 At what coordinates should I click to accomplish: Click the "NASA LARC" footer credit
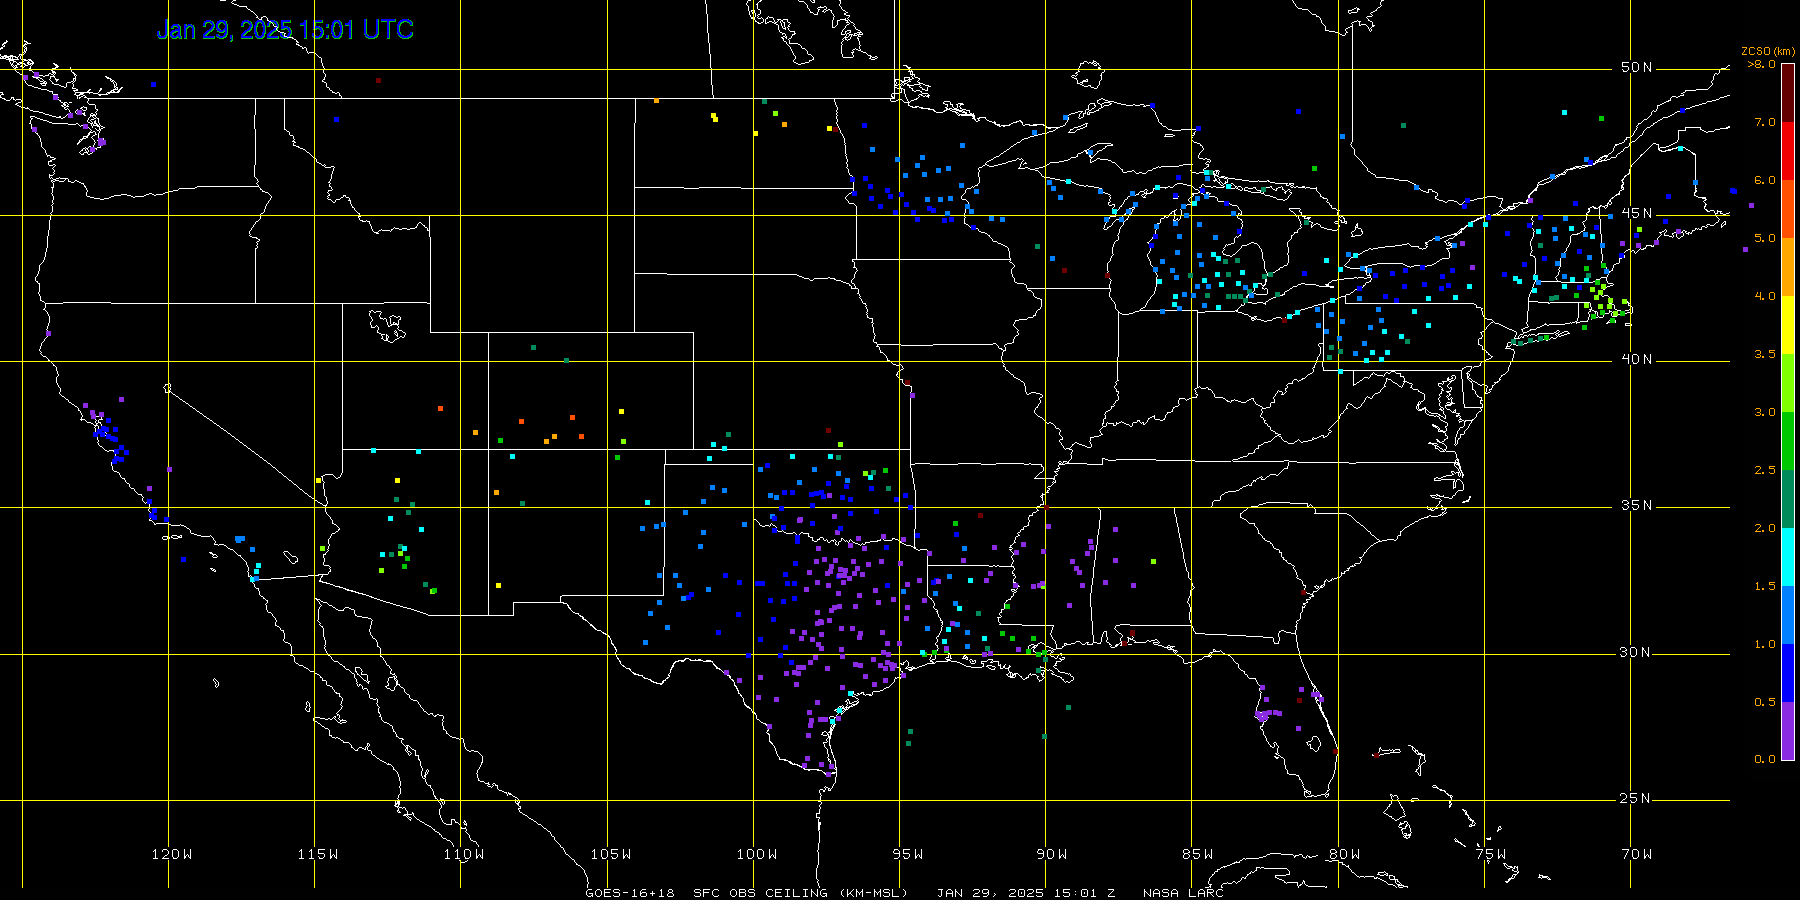[1183, 893]
